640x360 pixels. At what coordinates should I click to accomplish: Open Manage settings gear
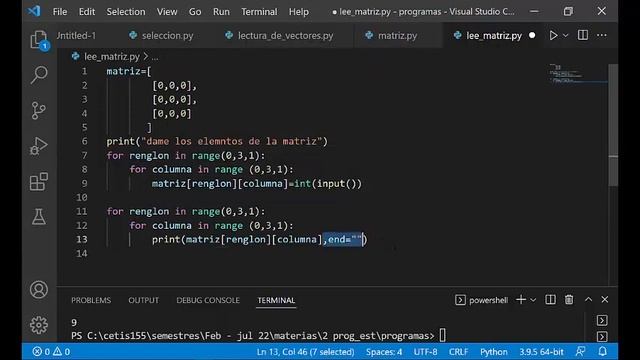coord(39,325)
